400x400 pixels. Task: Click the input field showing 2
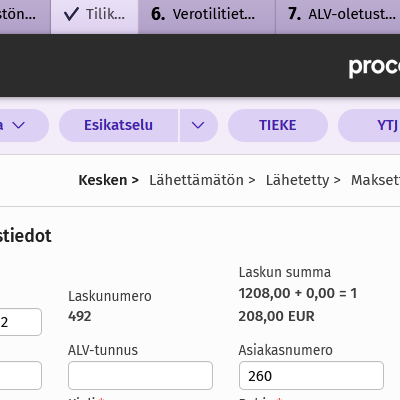point(21,322)
